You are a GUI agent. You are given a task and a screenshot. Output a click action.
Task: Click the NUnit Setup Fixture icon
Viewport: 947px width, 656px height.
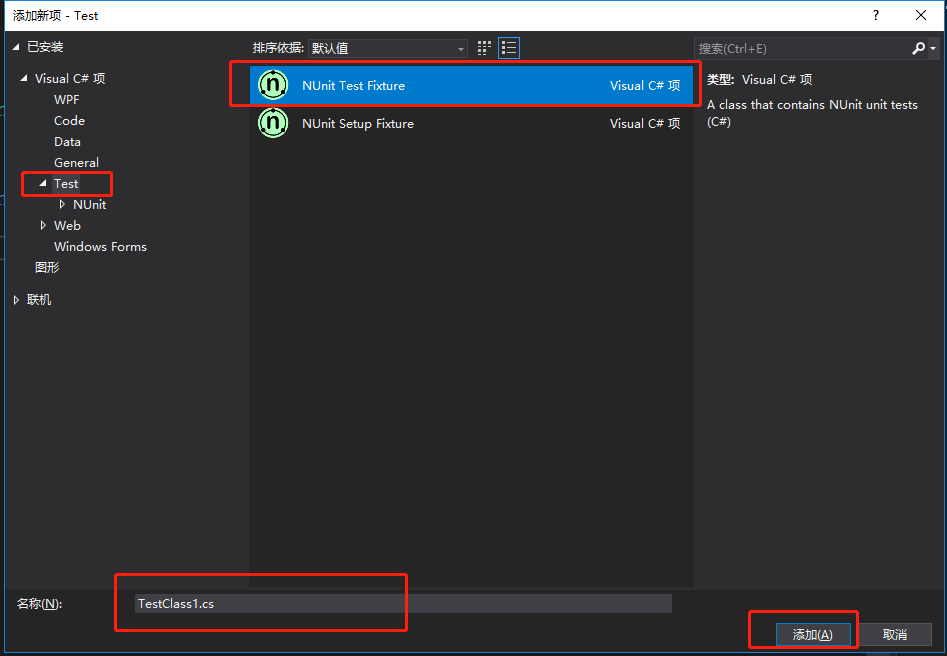272,123
